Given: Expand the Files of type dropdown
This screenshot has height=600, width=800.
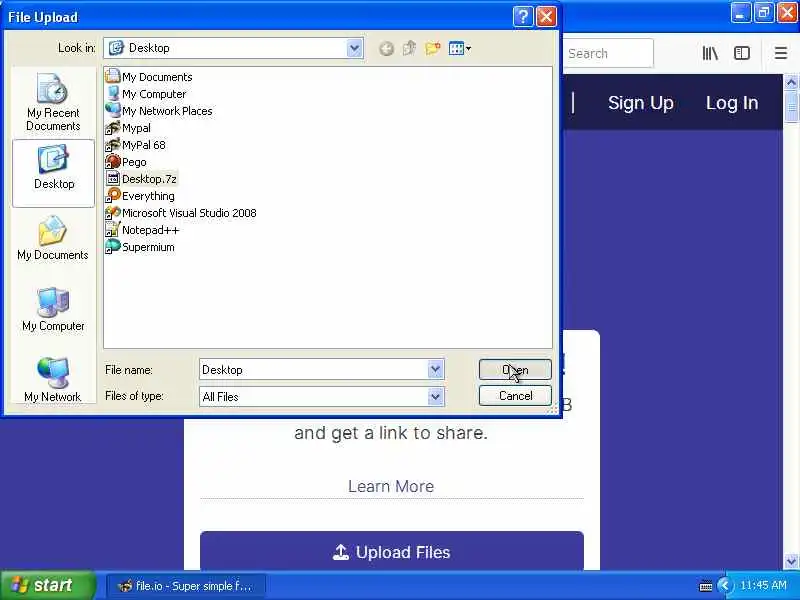Looking at the screenshot, I should tap(435, 396).
